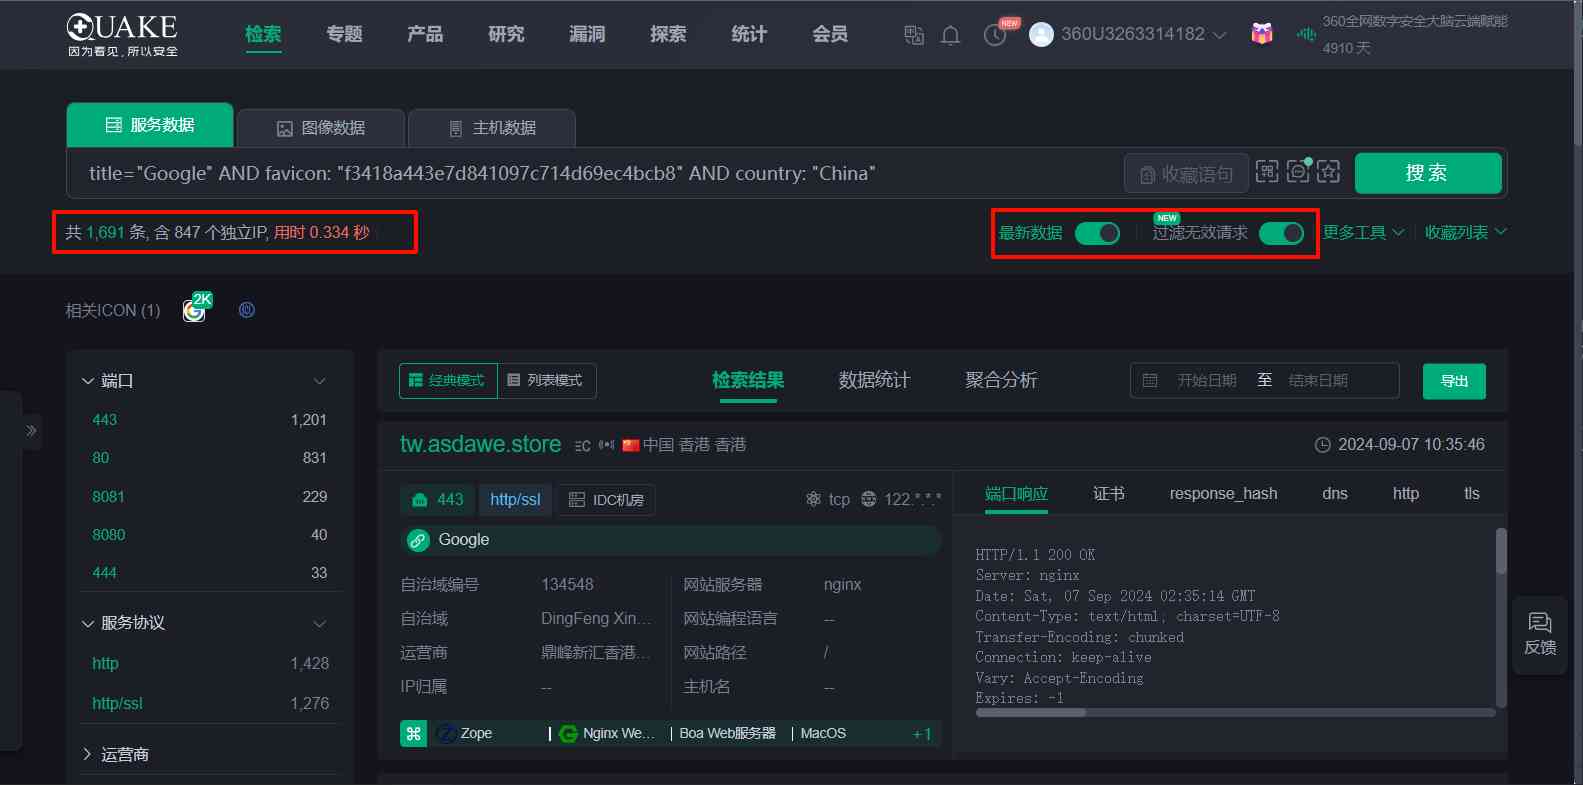
Task: Click the Zope component icon
Action: [447, 733]
